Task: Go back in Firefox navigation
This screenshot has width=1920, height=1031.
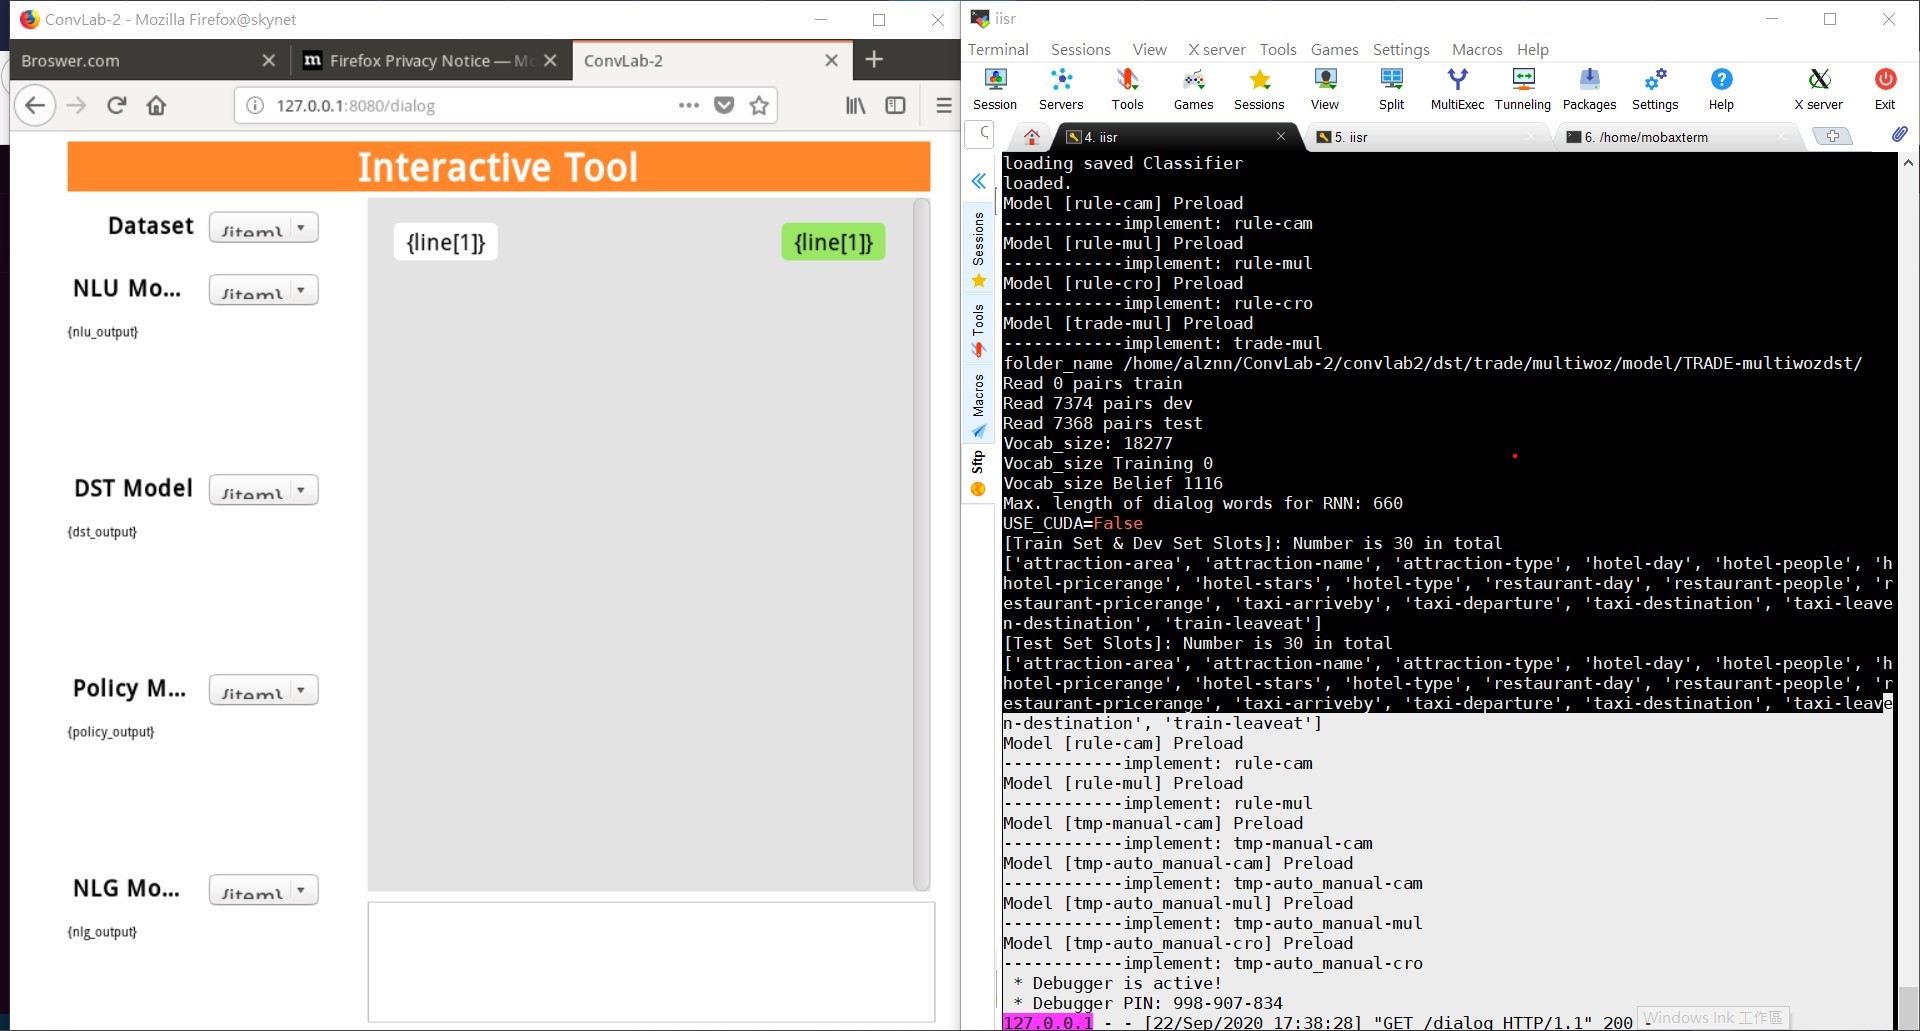Action: pos(35,105)
